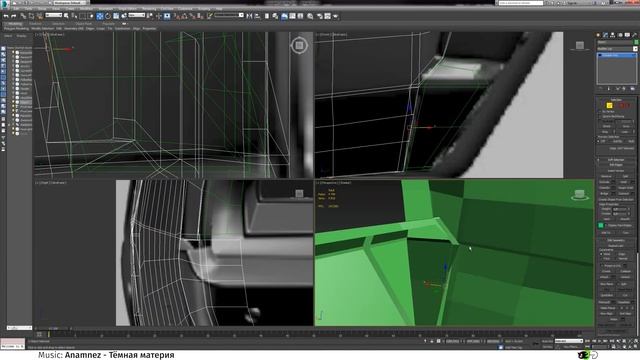
Task: Toggle Auto Key animation mode
Action: click(x=548, y=341)
